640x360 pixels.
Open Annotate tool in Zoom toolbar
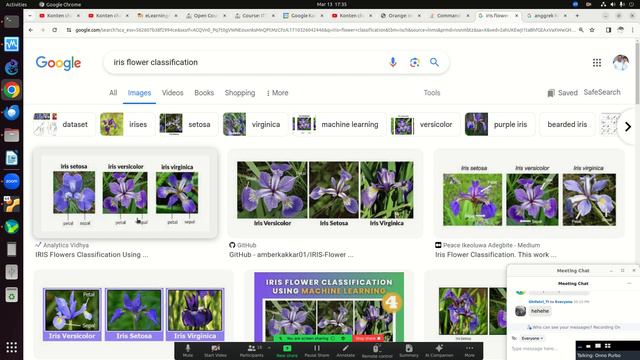(x=345, y=351)
